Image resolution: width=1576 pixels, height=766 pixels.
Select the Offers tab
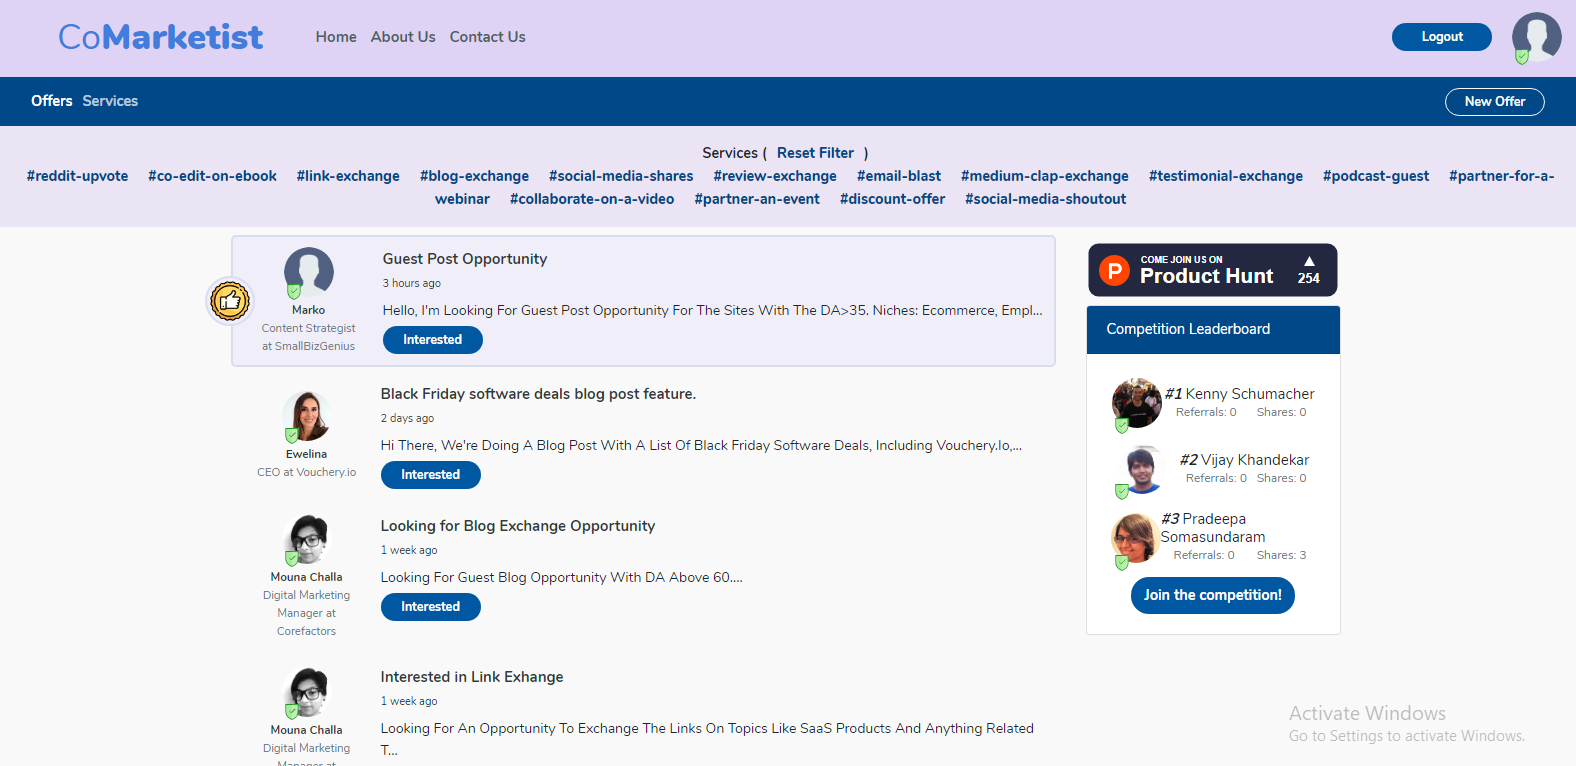51,101
